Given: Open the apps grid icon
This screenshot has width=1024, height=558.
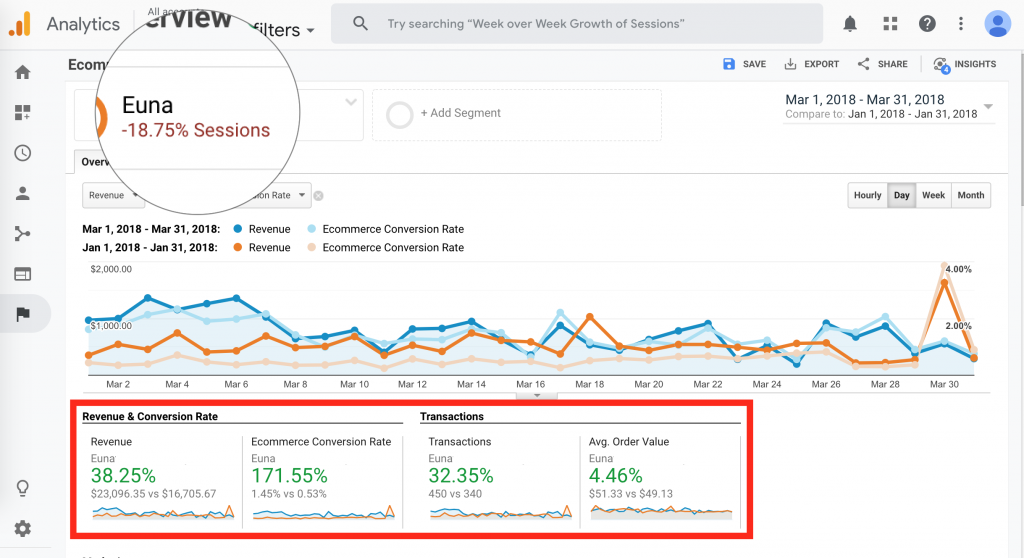Looking at the screenshot, I should (x=890, y=24).
